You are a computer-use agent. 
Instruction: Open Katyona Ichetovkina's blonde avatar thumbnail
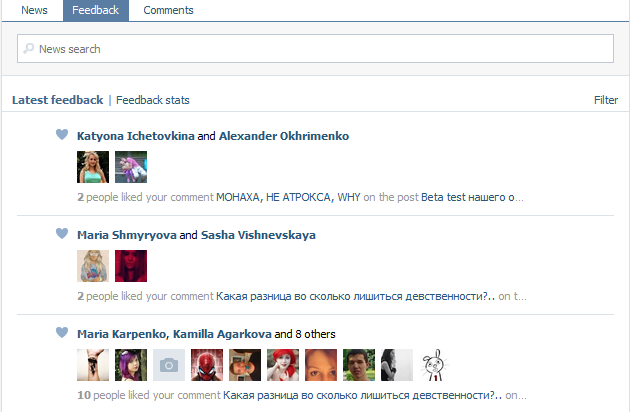pos(93,167)
